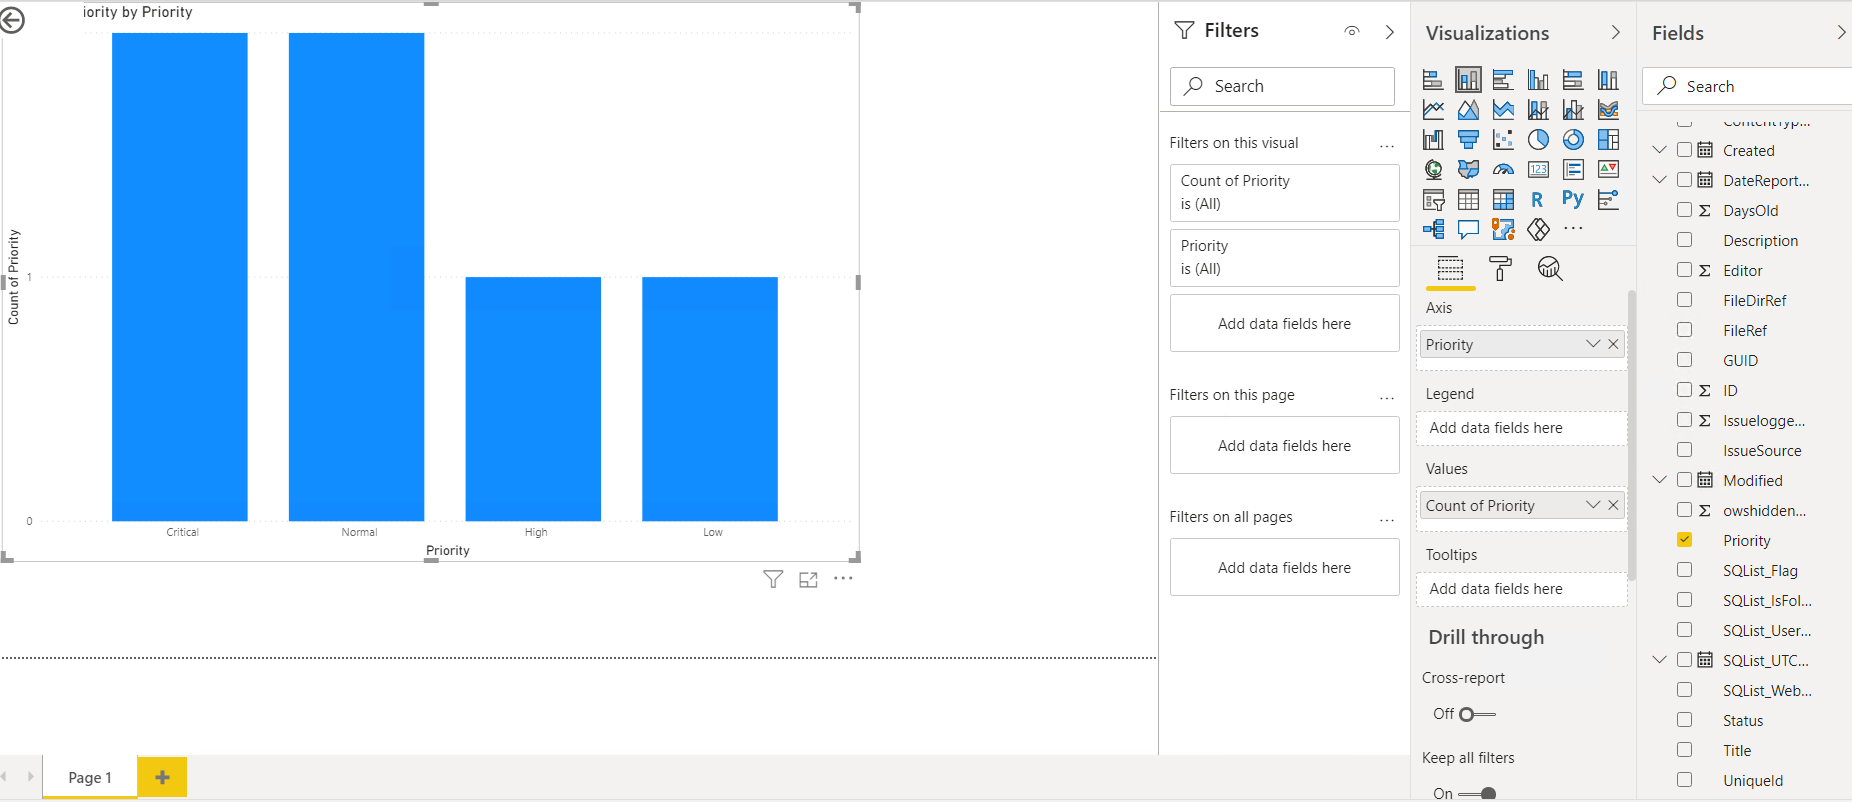Turn on the Cross-report toggle
This screenshot has width=1852, height=802.
1477,714
